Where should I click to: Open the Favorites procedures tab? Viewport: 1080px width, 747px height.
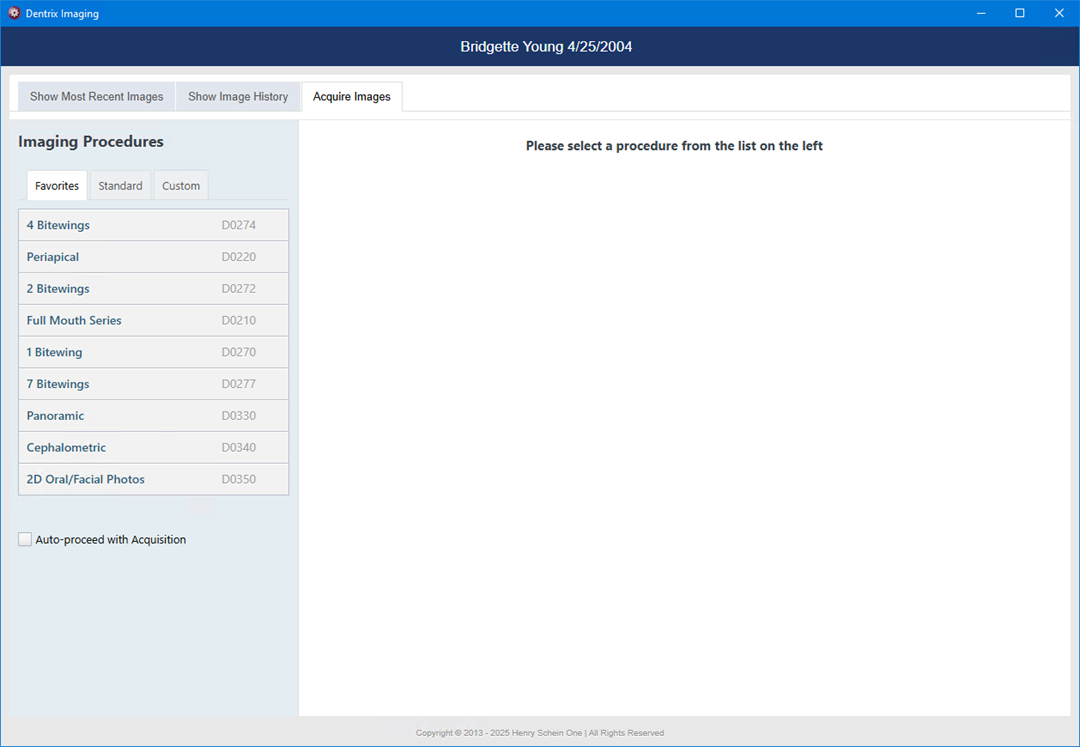tap(57, 186)
